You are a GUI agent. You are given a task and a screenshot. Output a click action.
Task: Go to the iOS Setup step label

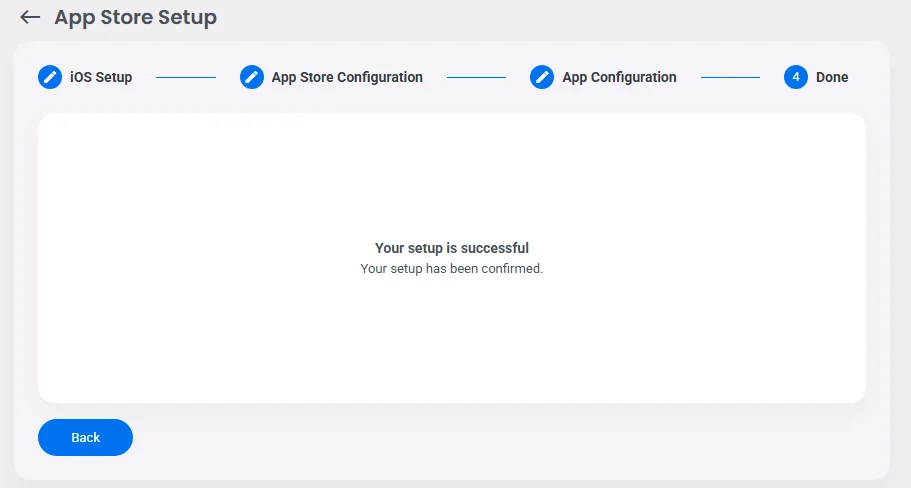(x=101, y=77)
